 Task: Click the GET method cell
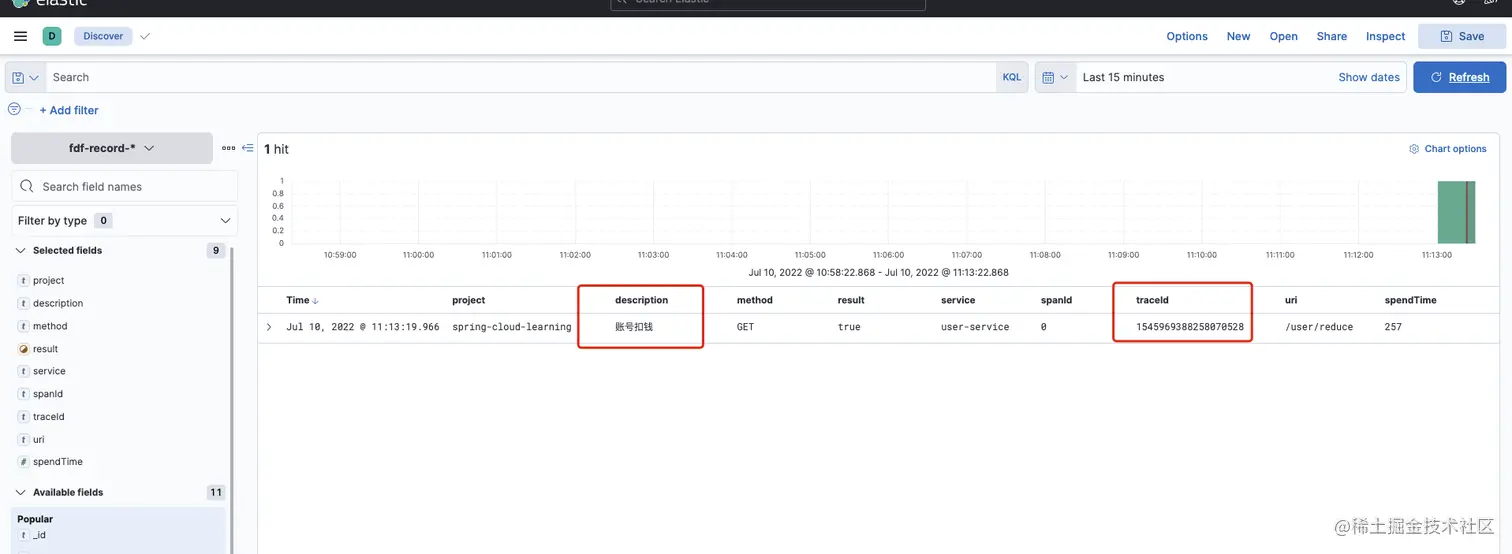coord(745,327)
